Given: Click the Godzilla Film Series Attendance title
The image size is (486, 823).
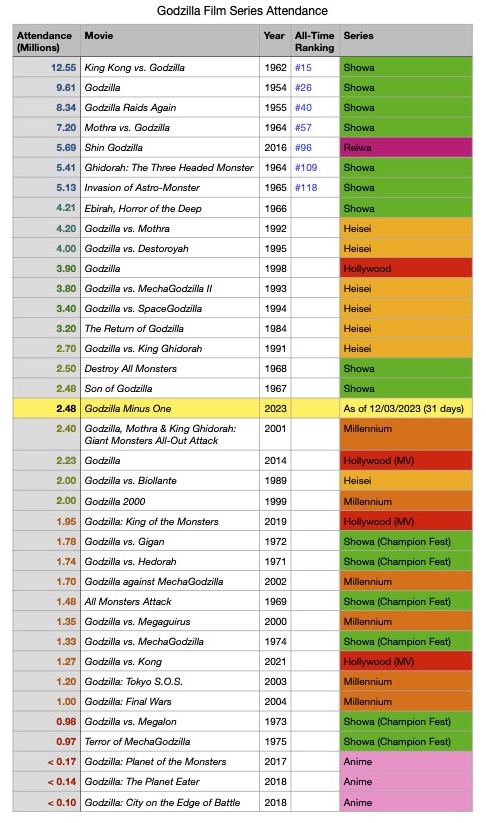Looking at the screenshot, I should click(242, 10).
